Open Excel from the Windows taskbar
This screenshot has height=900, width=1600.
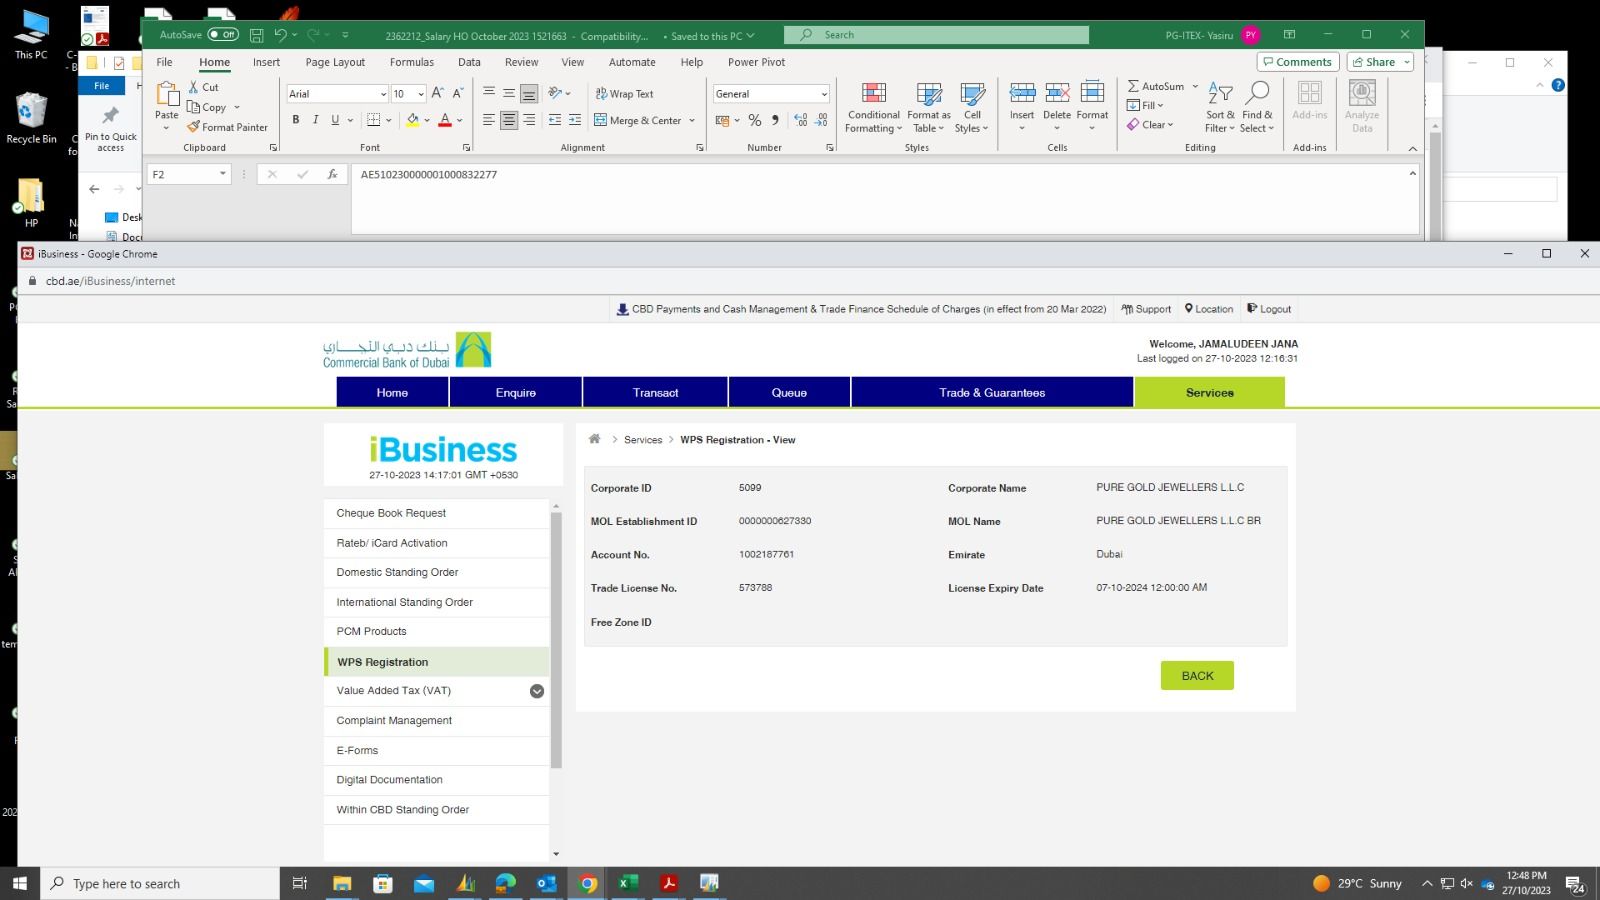point(628,883)
